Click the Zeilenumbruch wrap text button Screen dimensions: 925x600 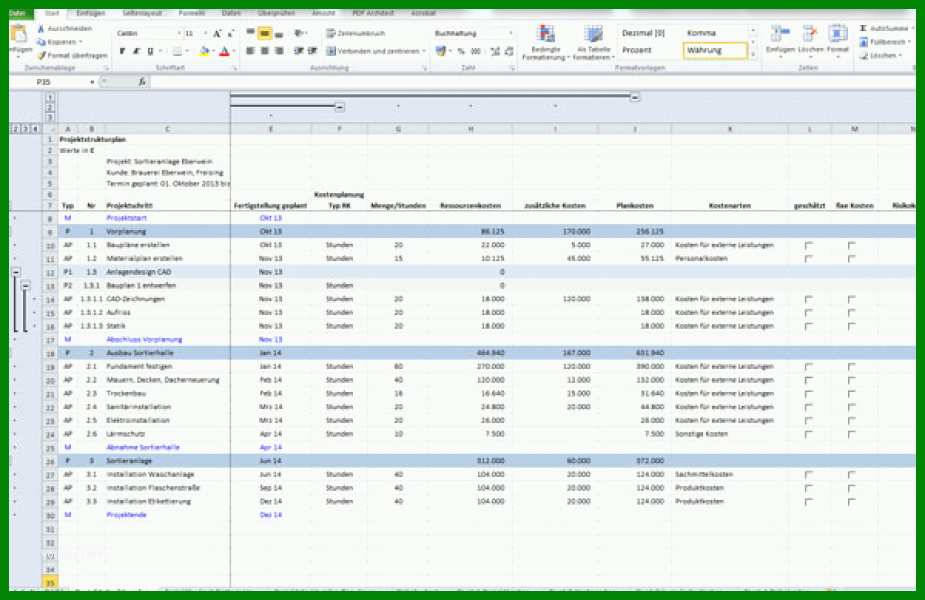(356, 34)
